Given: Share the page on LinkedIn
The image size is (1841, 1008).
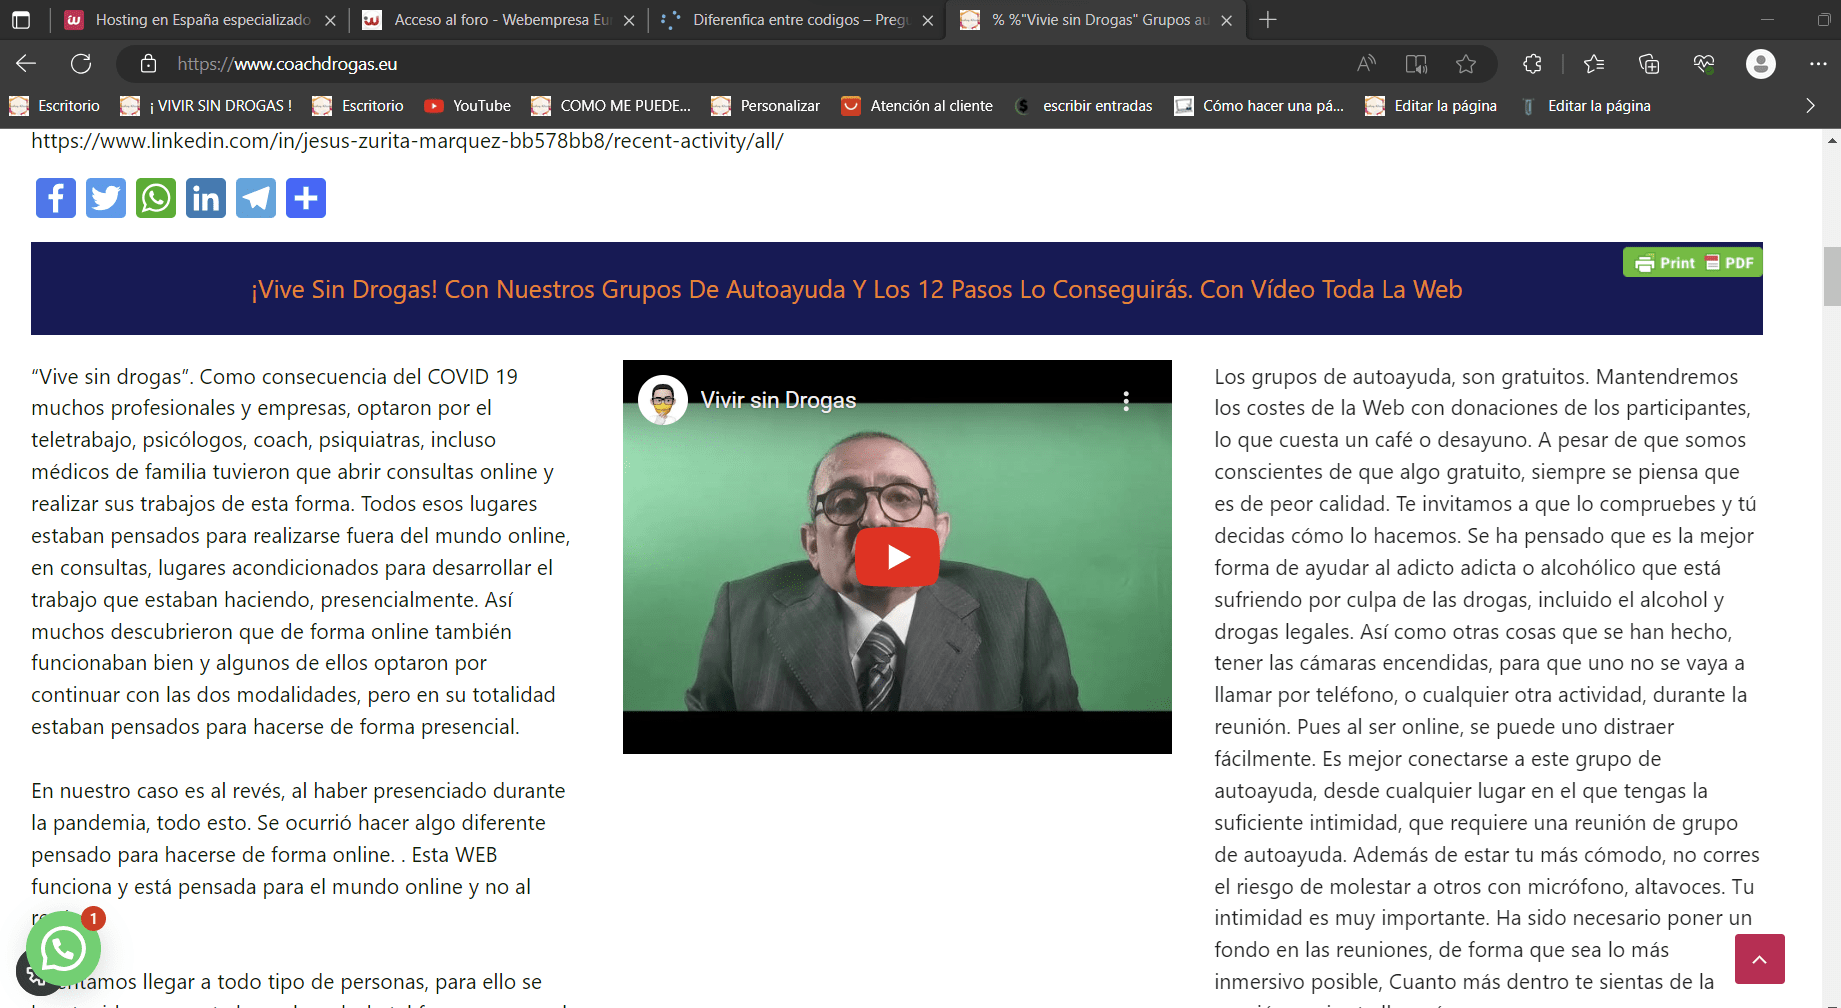Looking at the screenshot, I should click(x=206, y=198).
